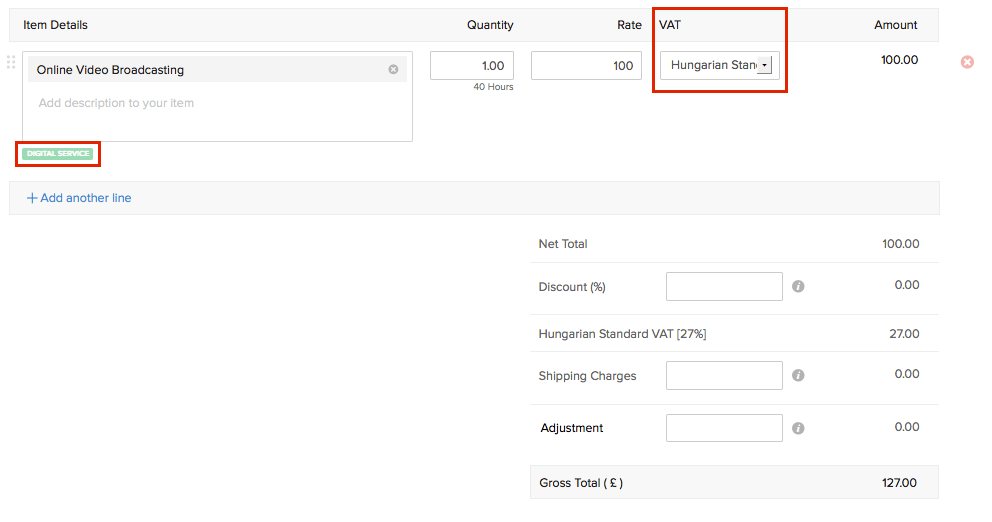This screenshot has height=522, width=992.
Task: Click the DIGITAL SERVICE badge
Action: [58, 154]
